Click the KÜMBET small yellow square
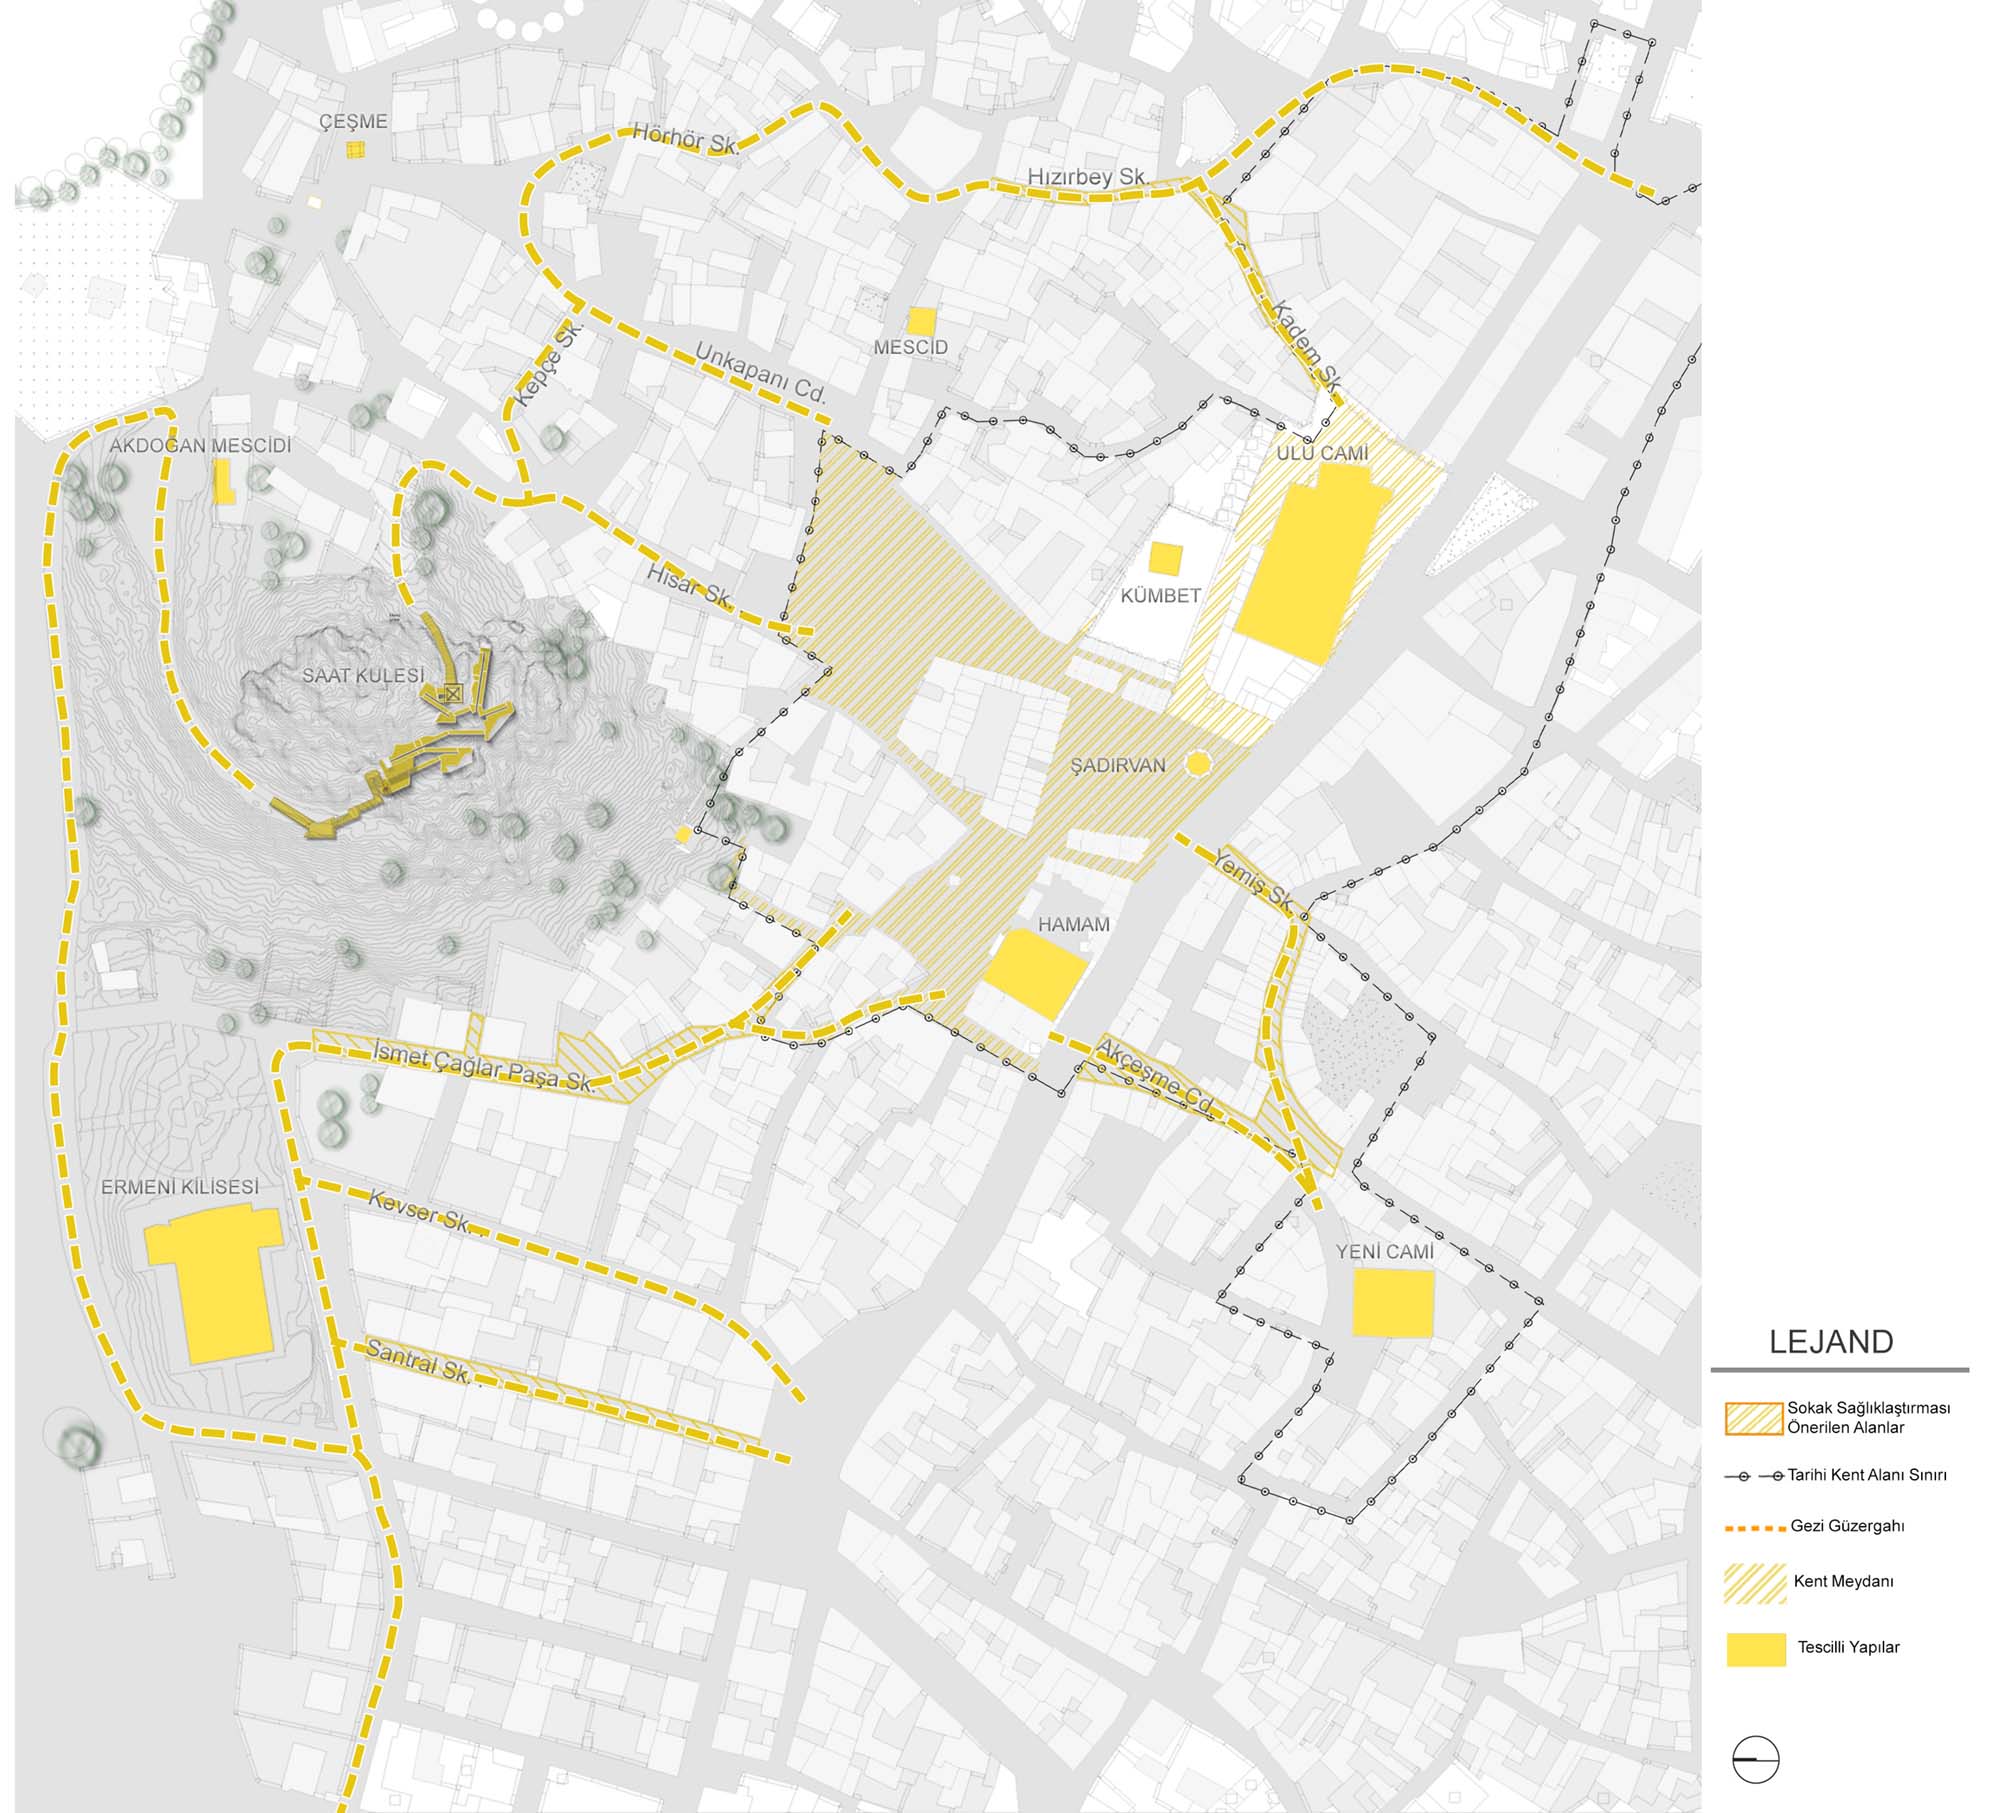This screenshot has width=2000, height=1813. tap(1165, 558)
